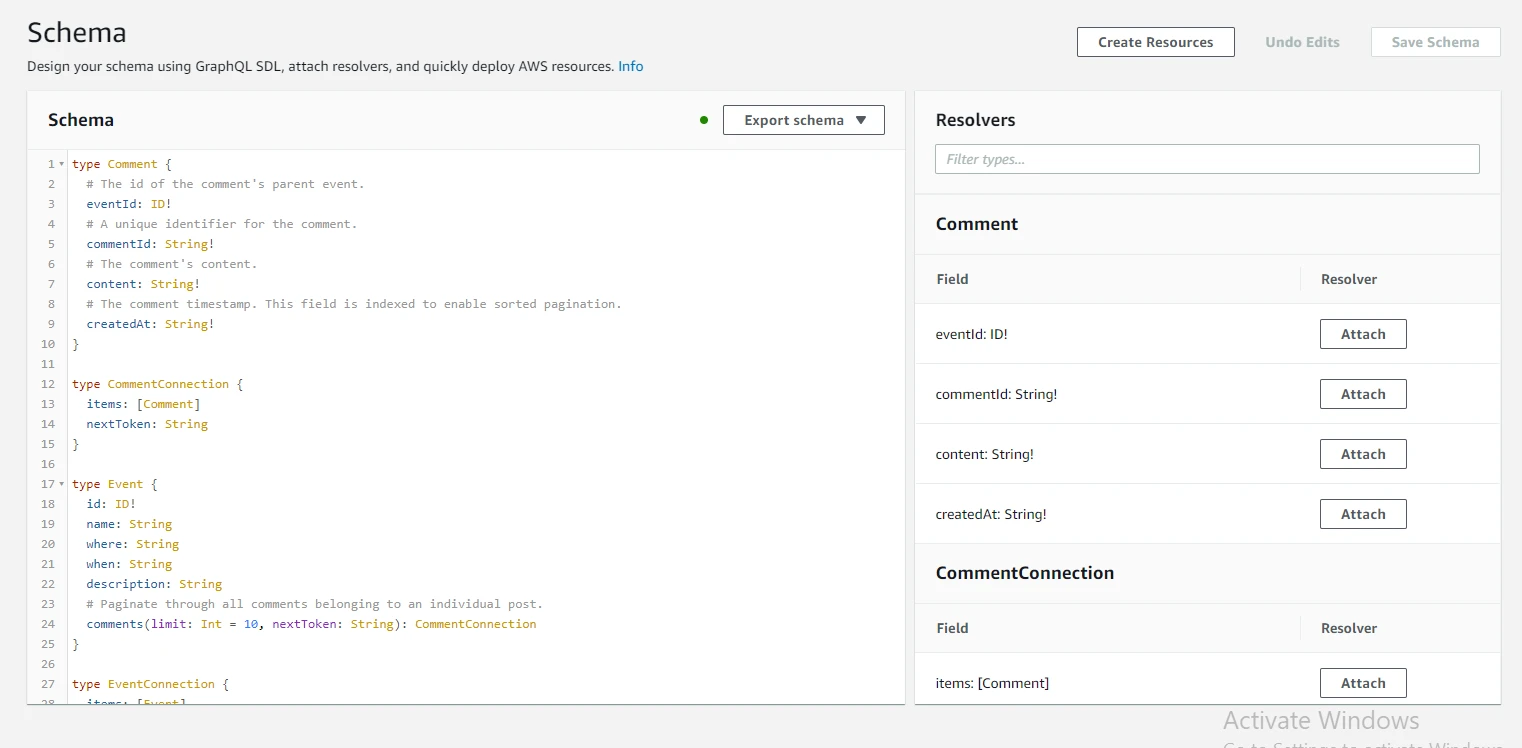
Task: Open the Info link
Action: (630, 66)
